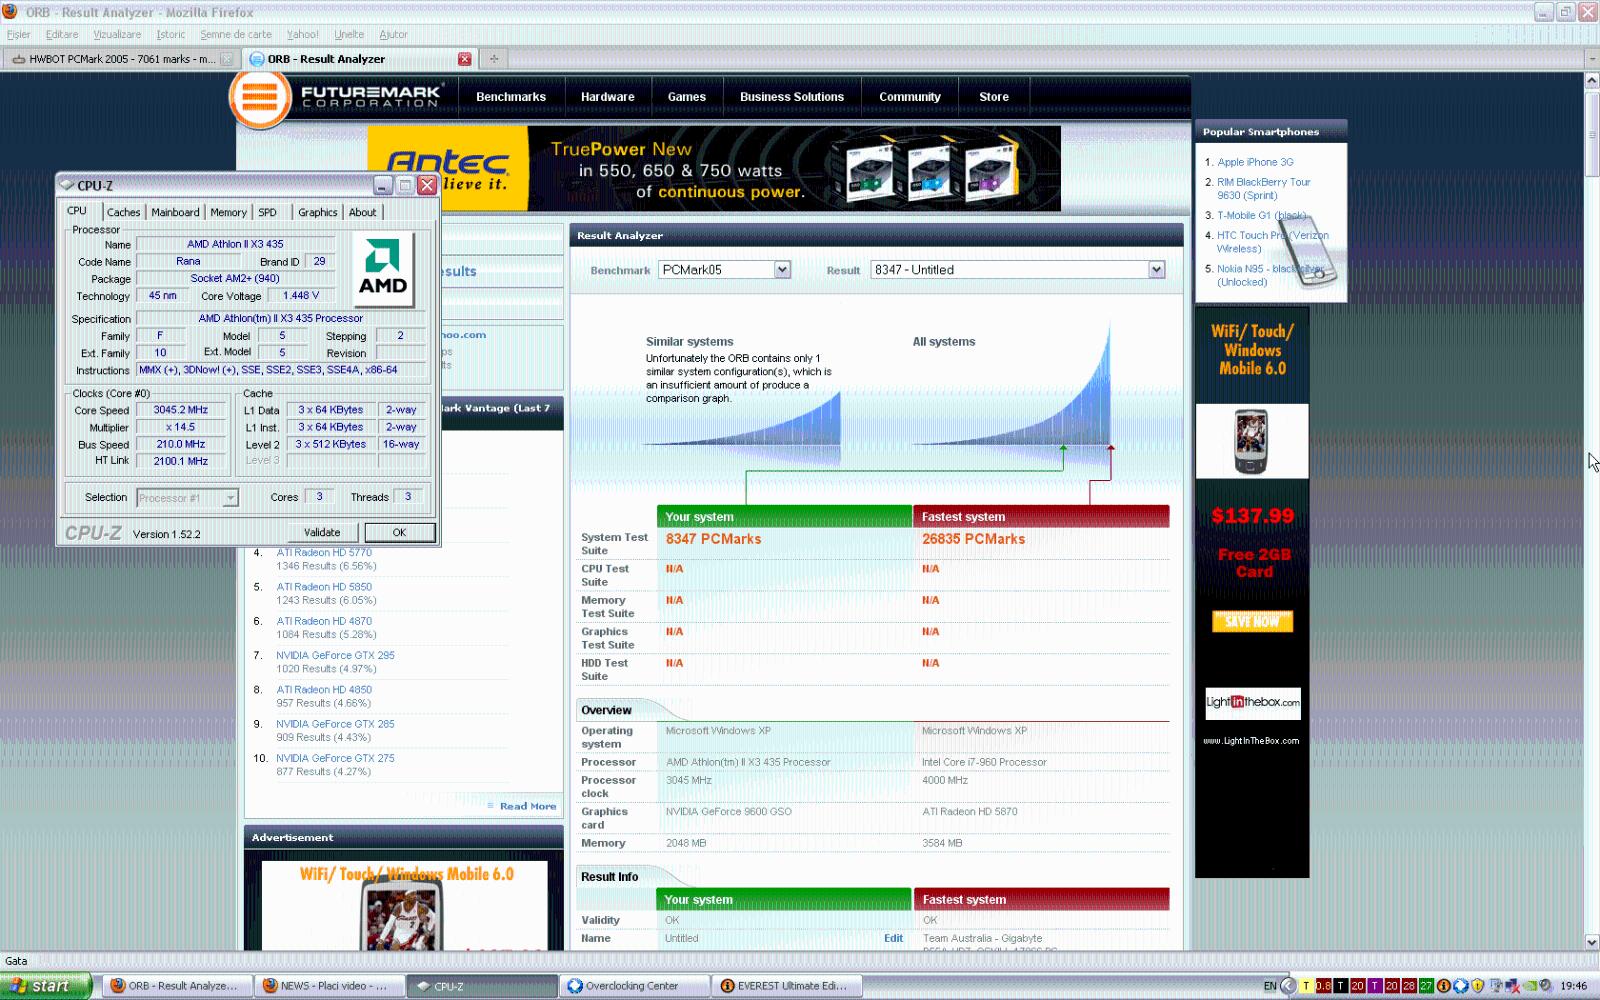Click the blue Overclocking Center tray icon
This screenshot has width=1600, height=1000.
pyautogui.click(x=1460, y=986)
